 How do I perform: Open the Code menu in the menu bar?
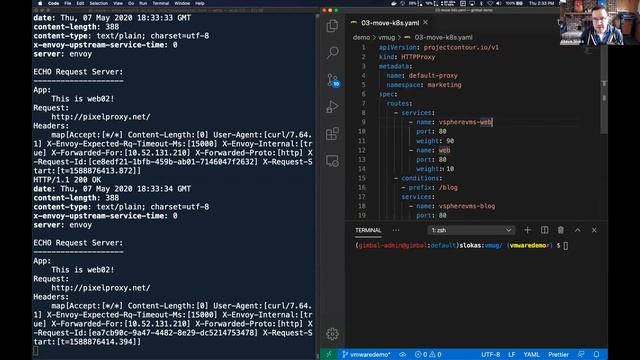point(53,3)
